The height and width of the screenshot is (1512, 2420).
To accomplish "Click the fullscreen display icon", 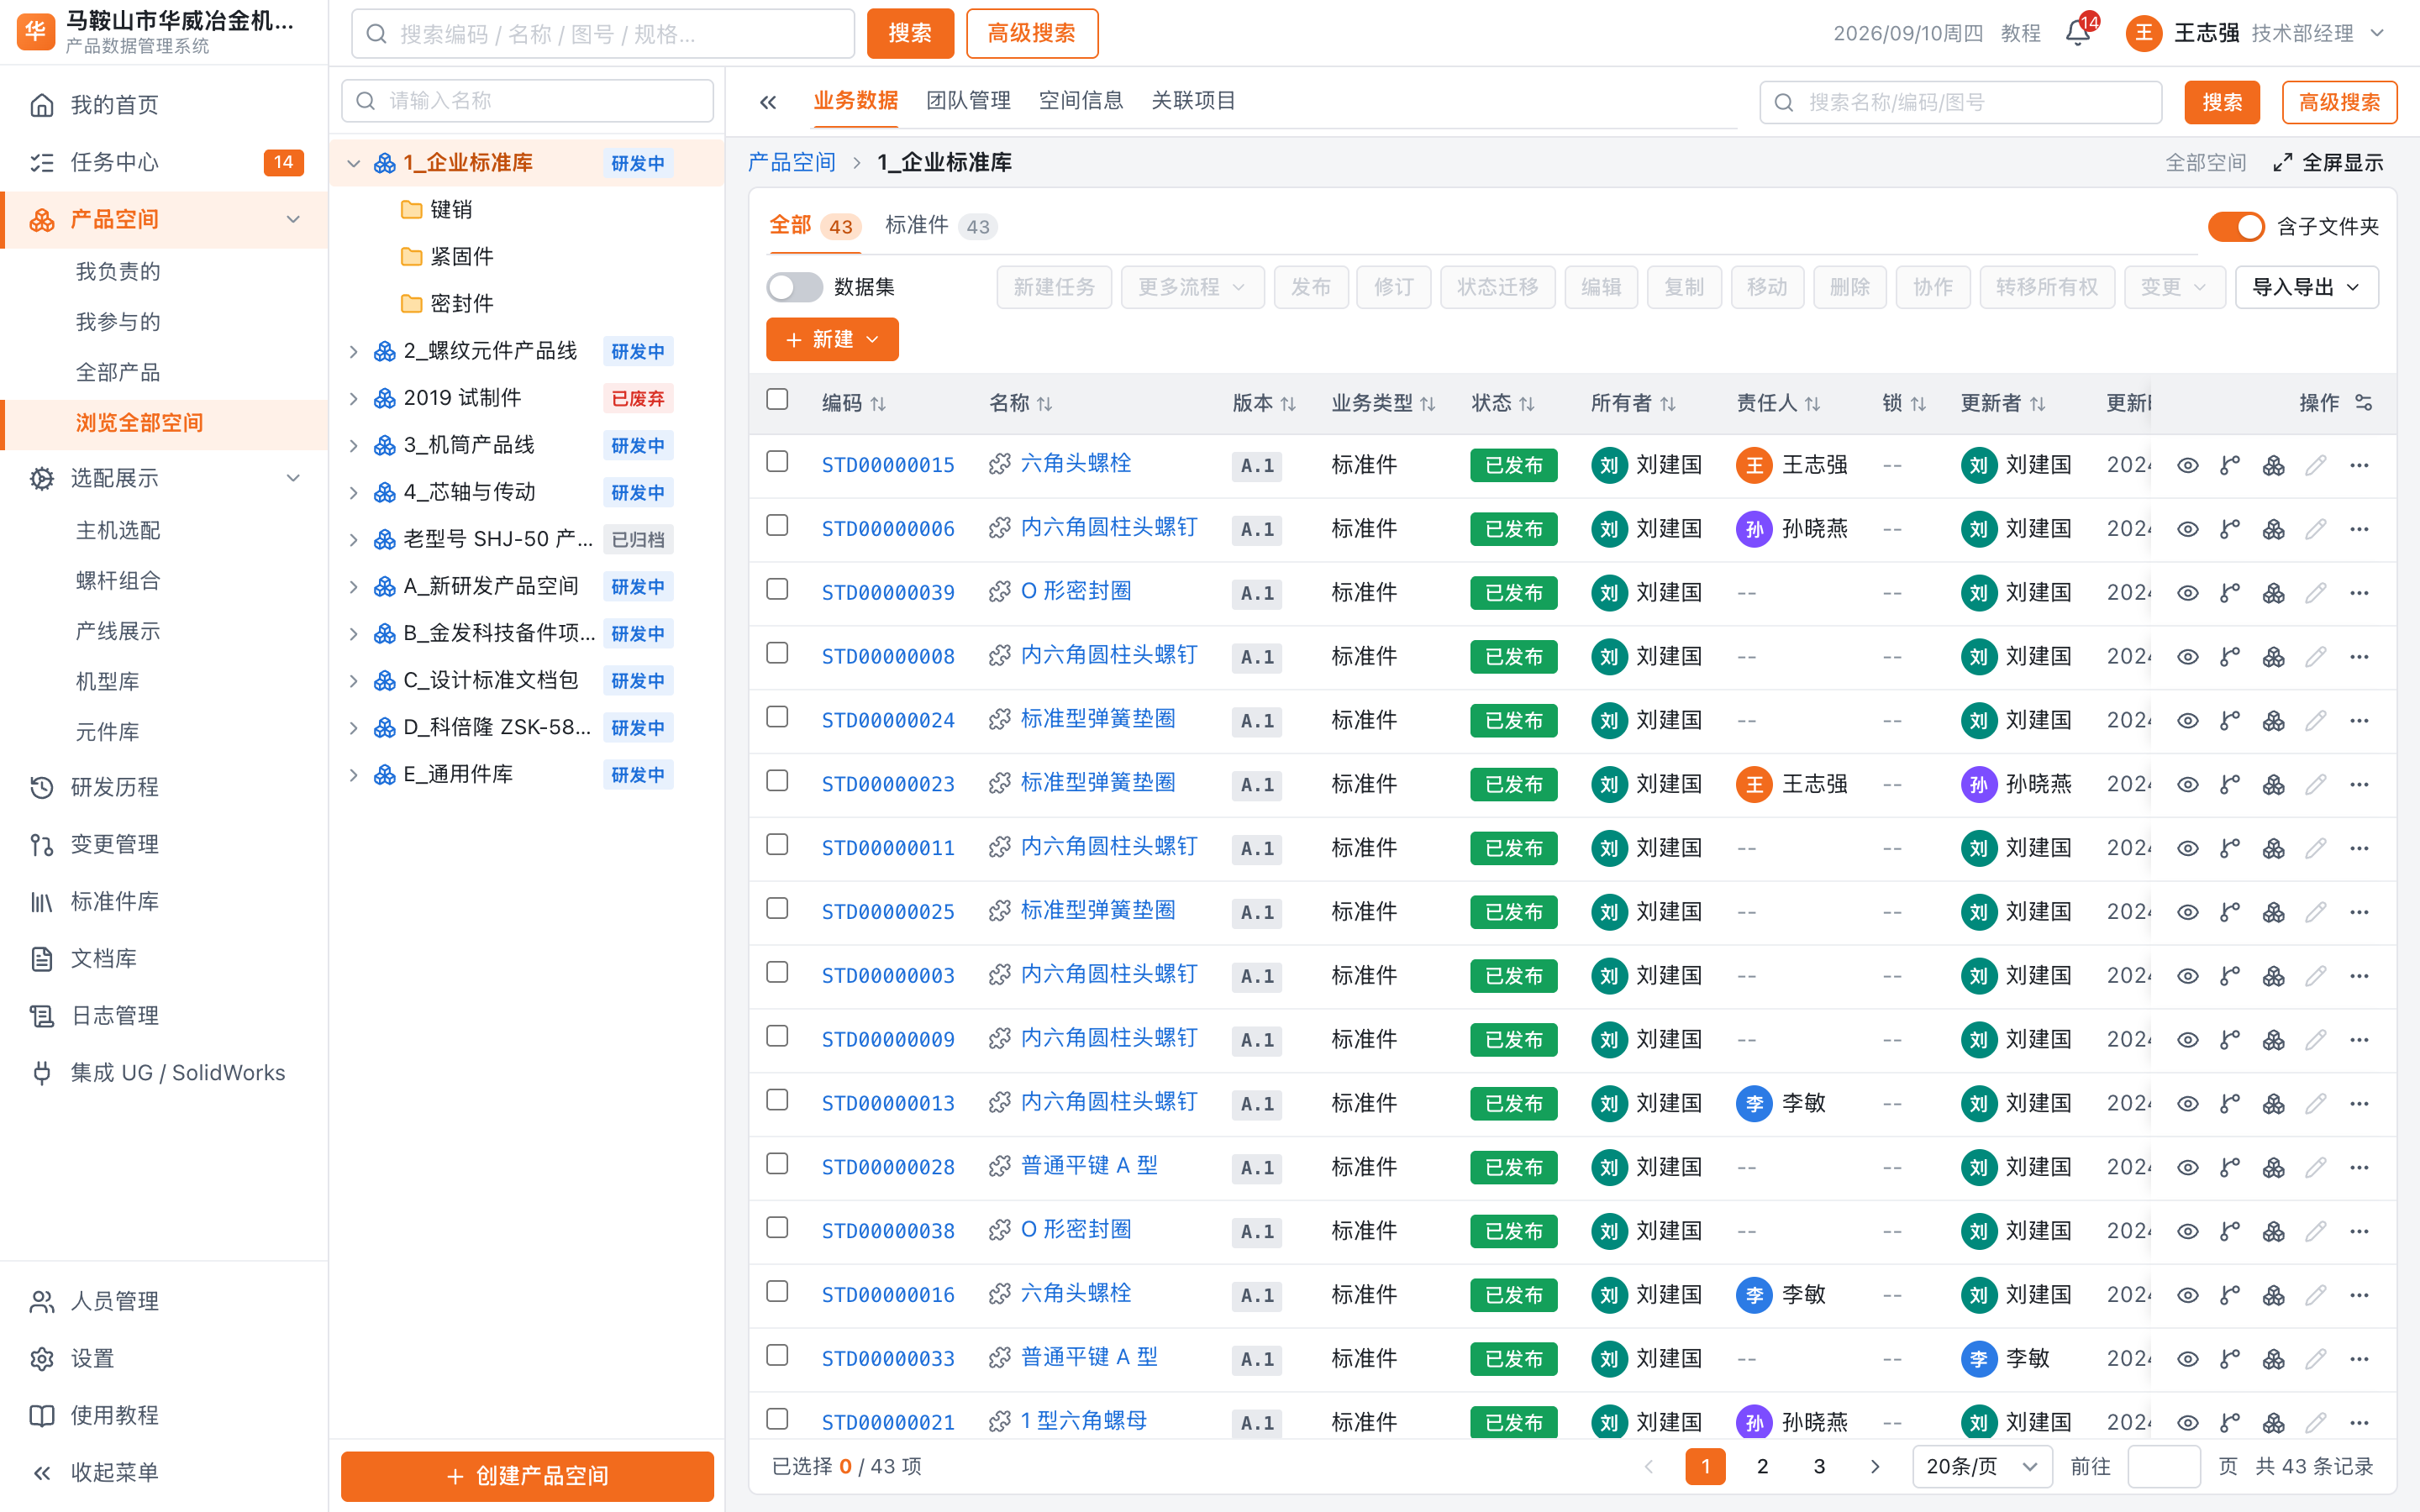I will pos(2283,163).
